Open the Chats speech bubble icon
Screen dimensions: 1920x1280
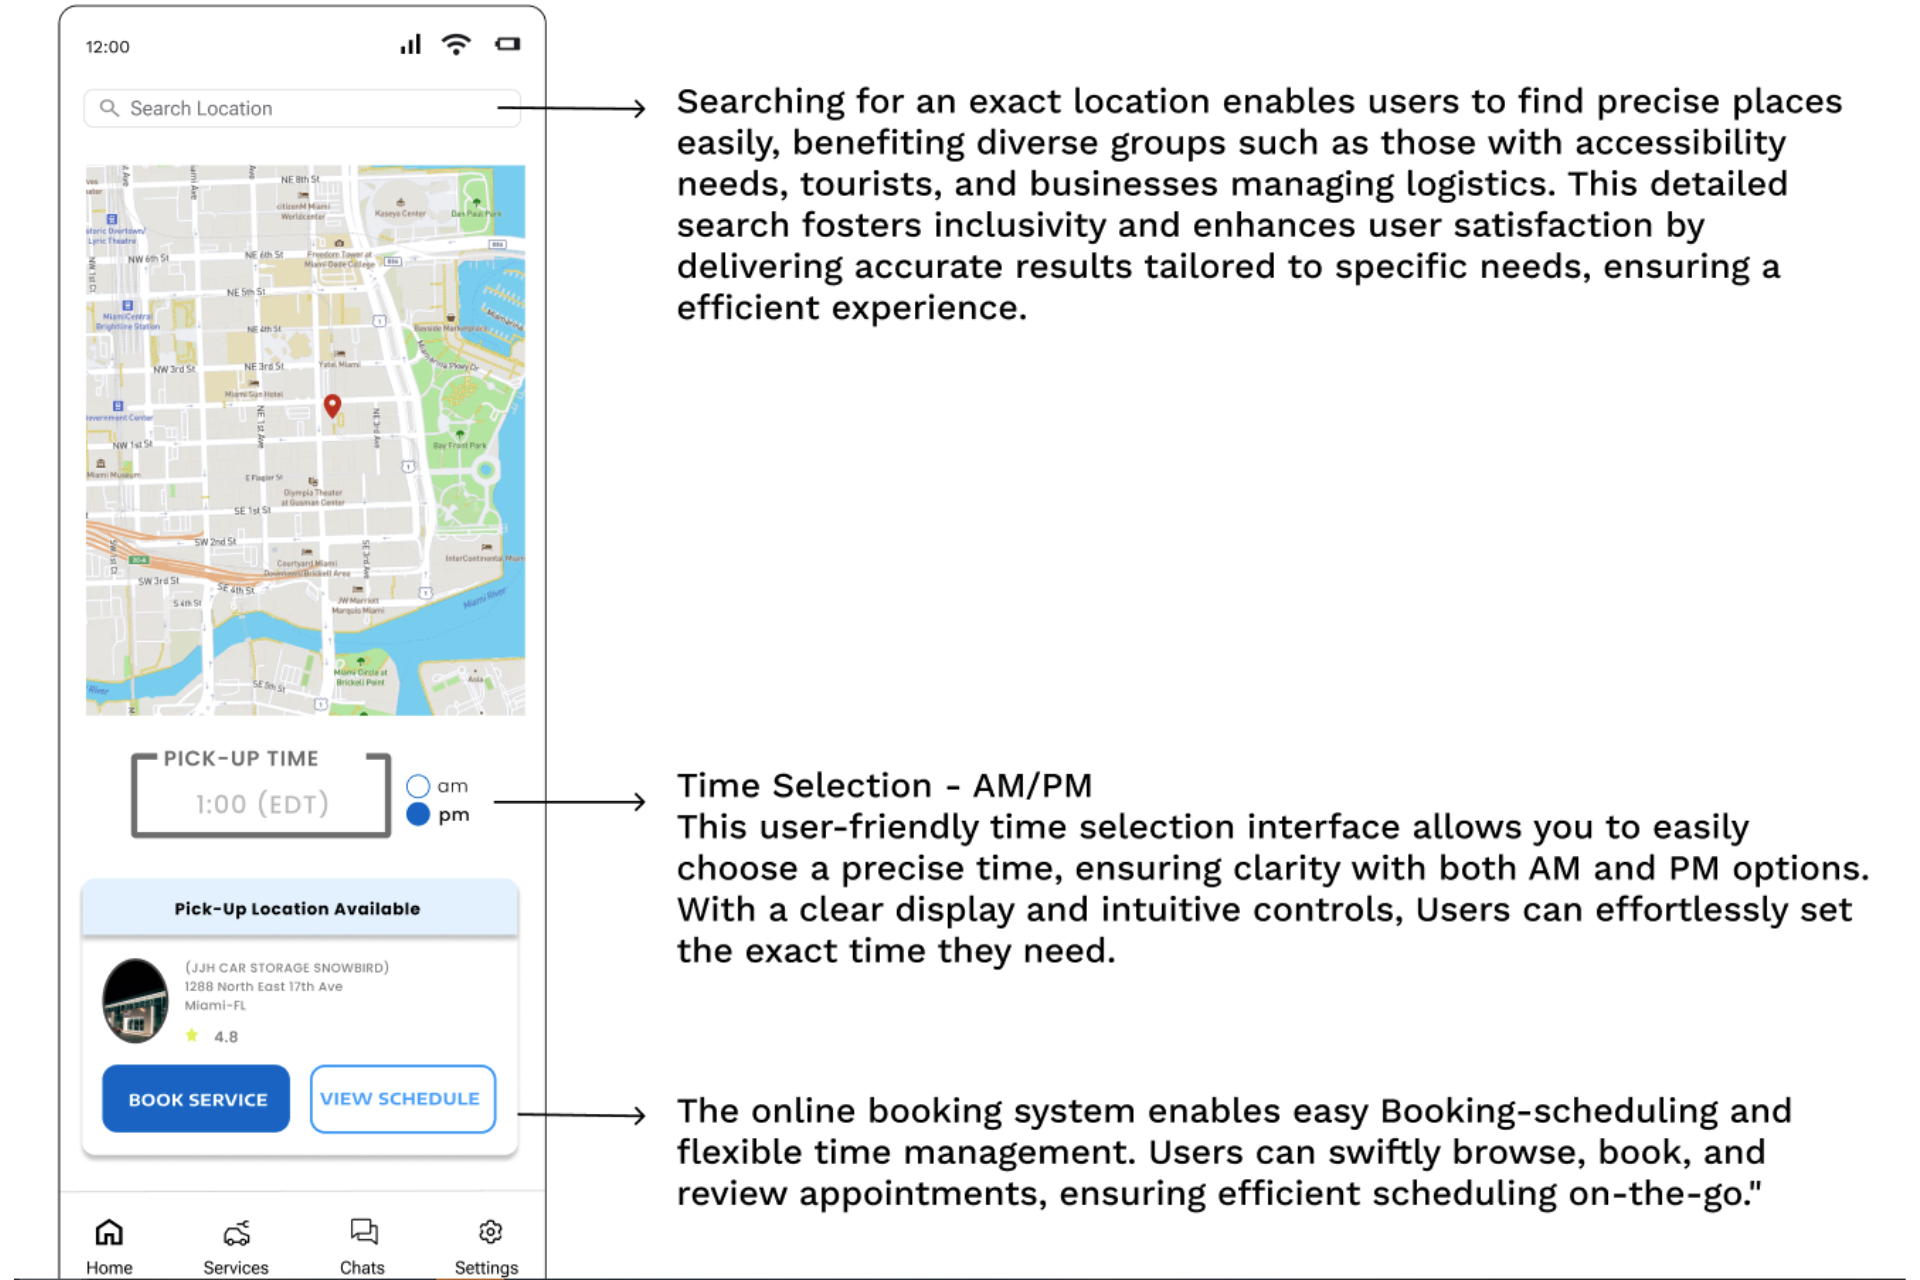point(363,1231)
